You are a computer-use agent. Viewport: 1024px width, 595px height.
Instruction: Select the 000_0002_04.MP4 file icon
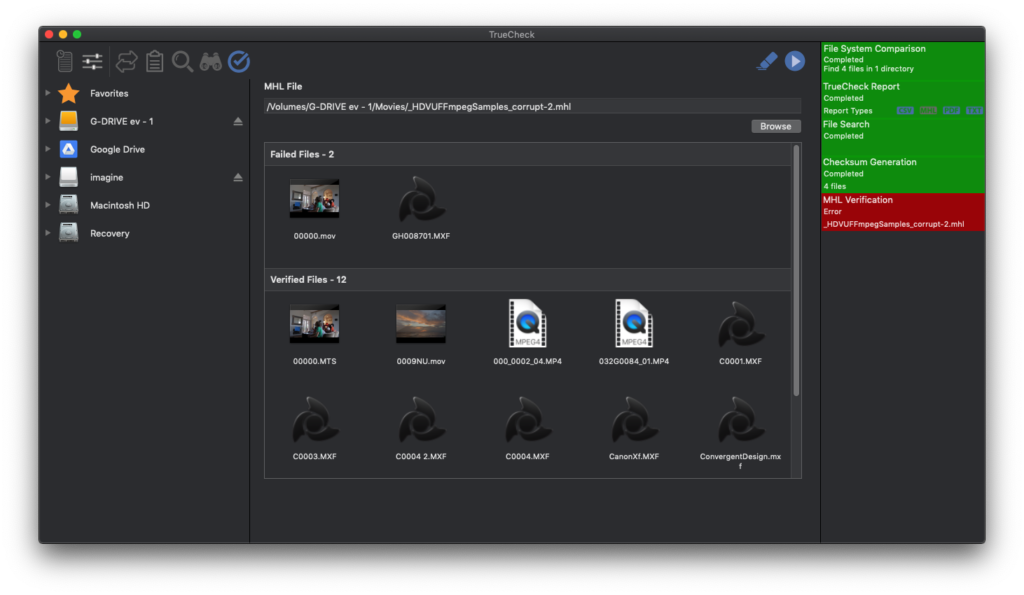pos(528,323)
